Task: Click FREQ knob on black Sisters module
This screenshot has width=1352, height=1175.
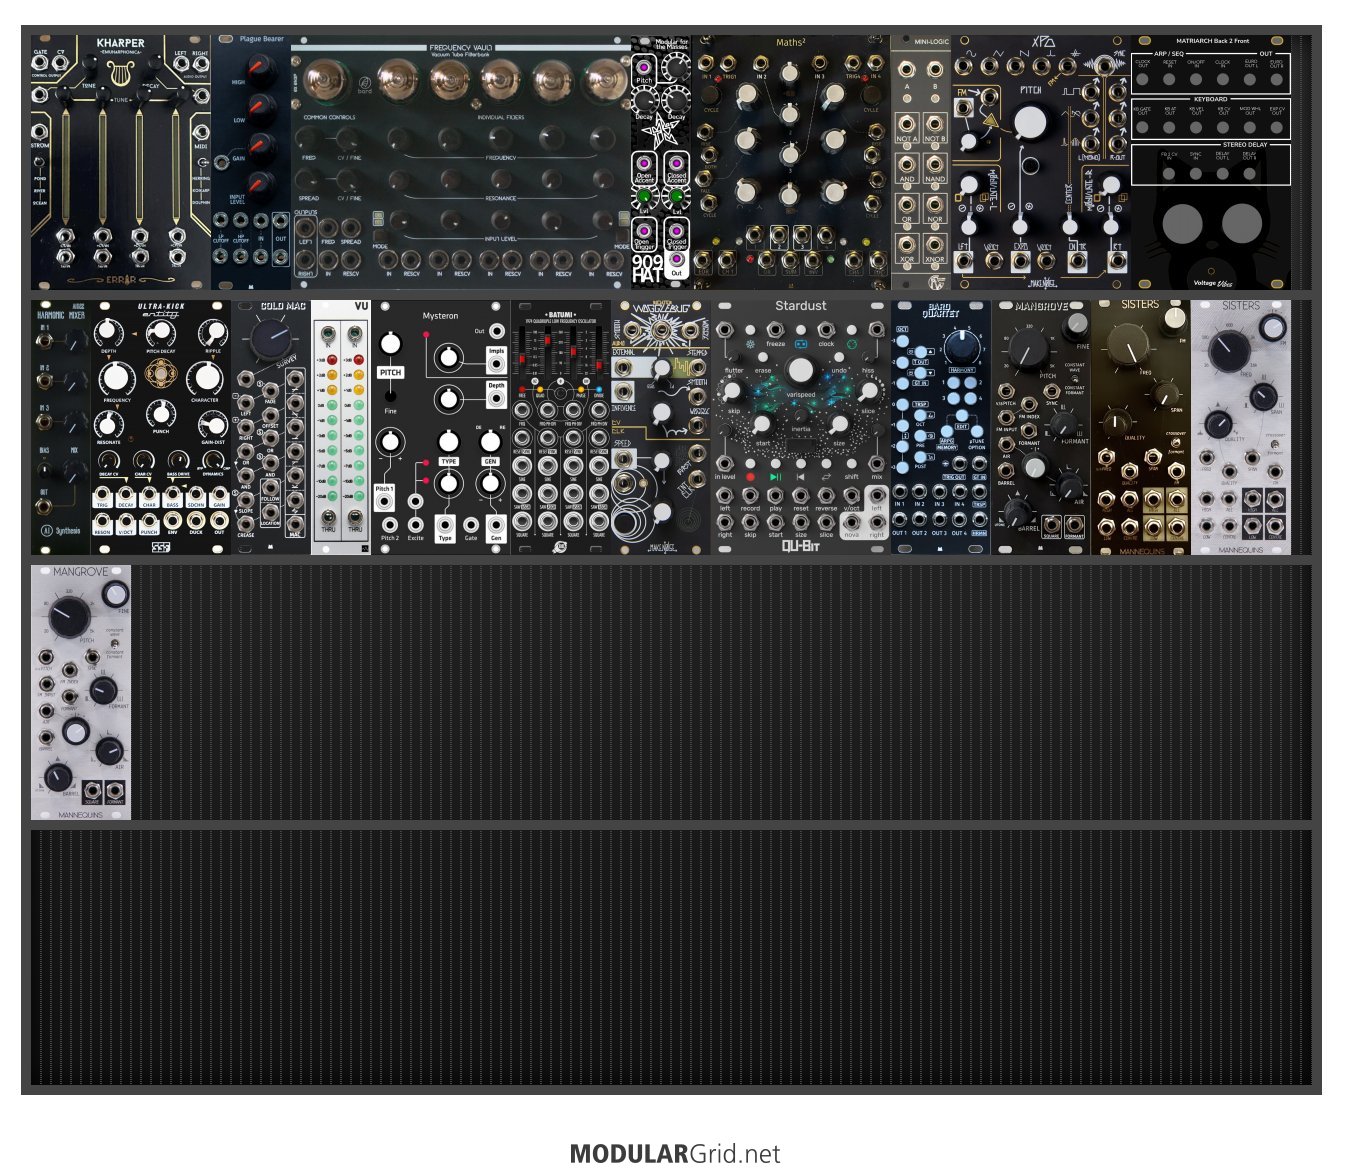Action: [1130, 343]
